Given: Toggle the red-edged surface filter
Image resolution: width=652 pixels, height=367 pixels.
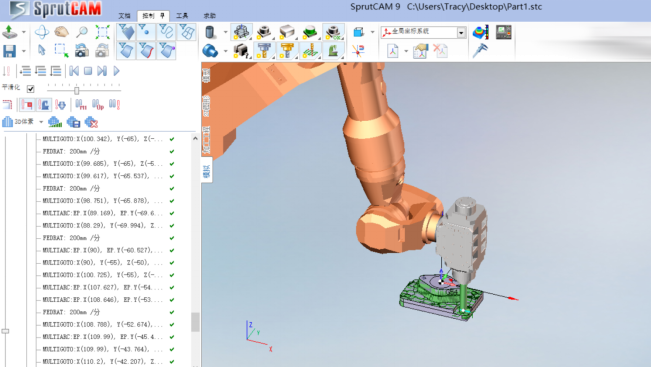Looking at the screenshot, I should pos(146,51).
